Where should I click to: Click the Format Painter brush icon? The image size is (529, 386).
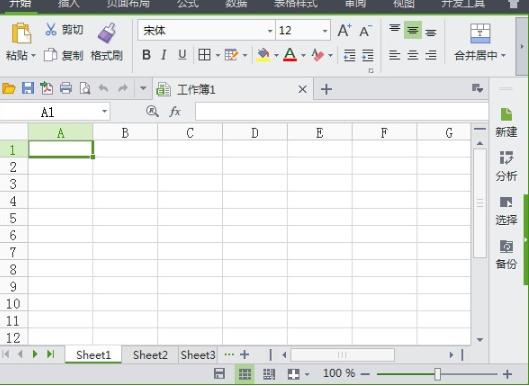click(x=107, y=33)
